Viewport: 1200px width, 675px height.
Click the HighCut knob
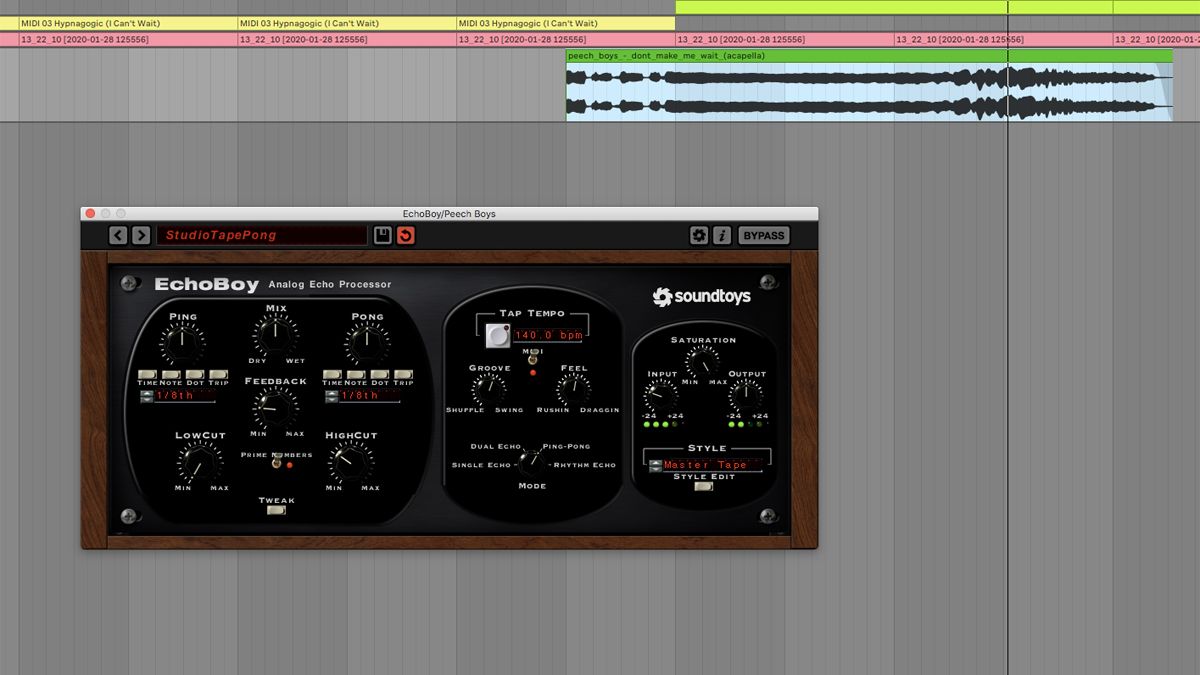[x=350, y=463]
